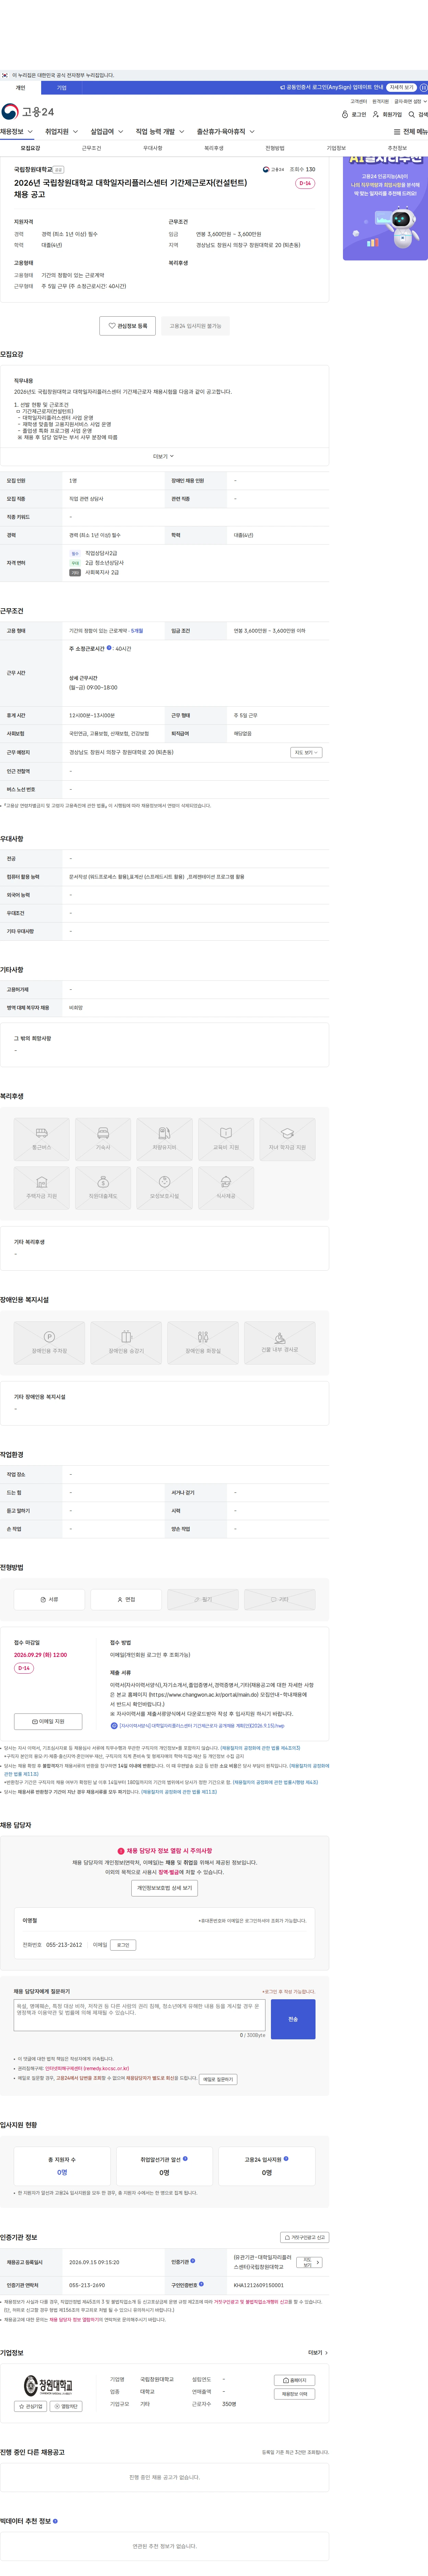
Task: Click the 장애인용 화장실 icon
Action: (x=203, y=1343)
